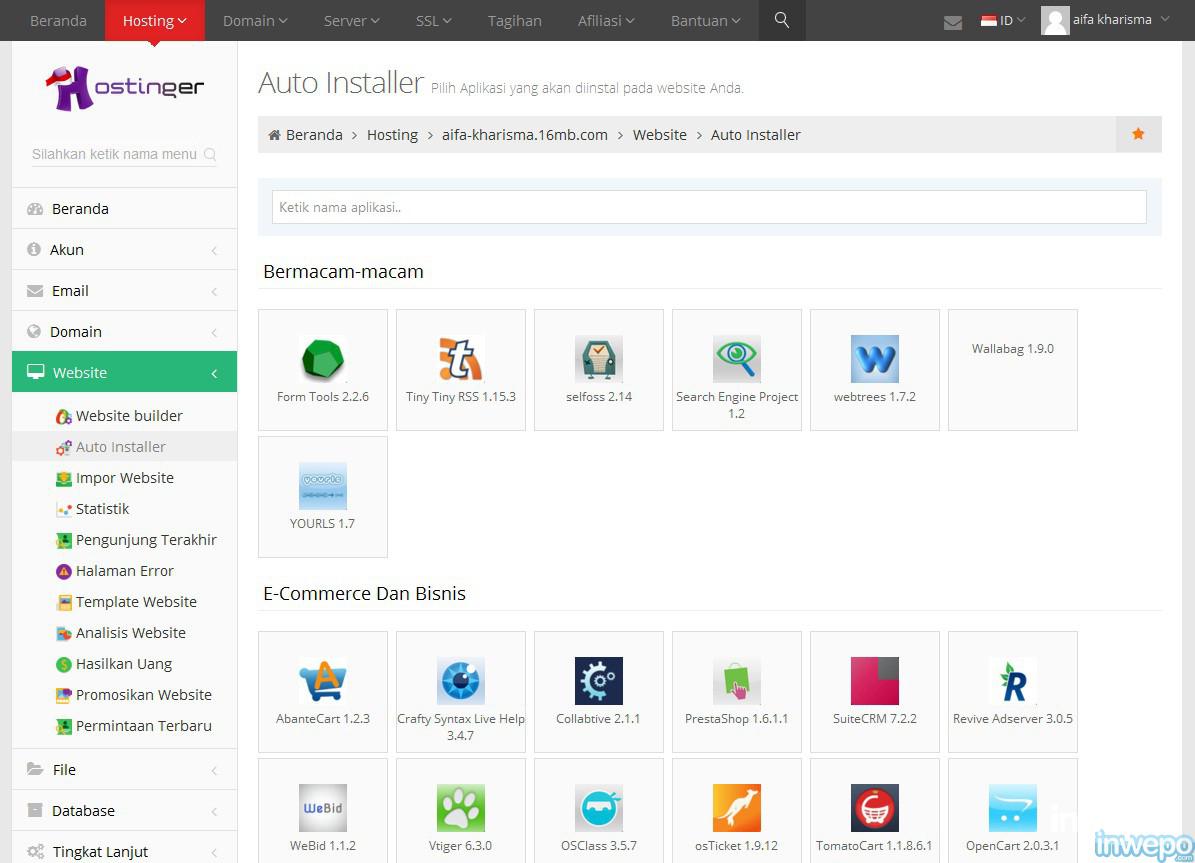Click the envelope messages icon

[x=953, y=22]
